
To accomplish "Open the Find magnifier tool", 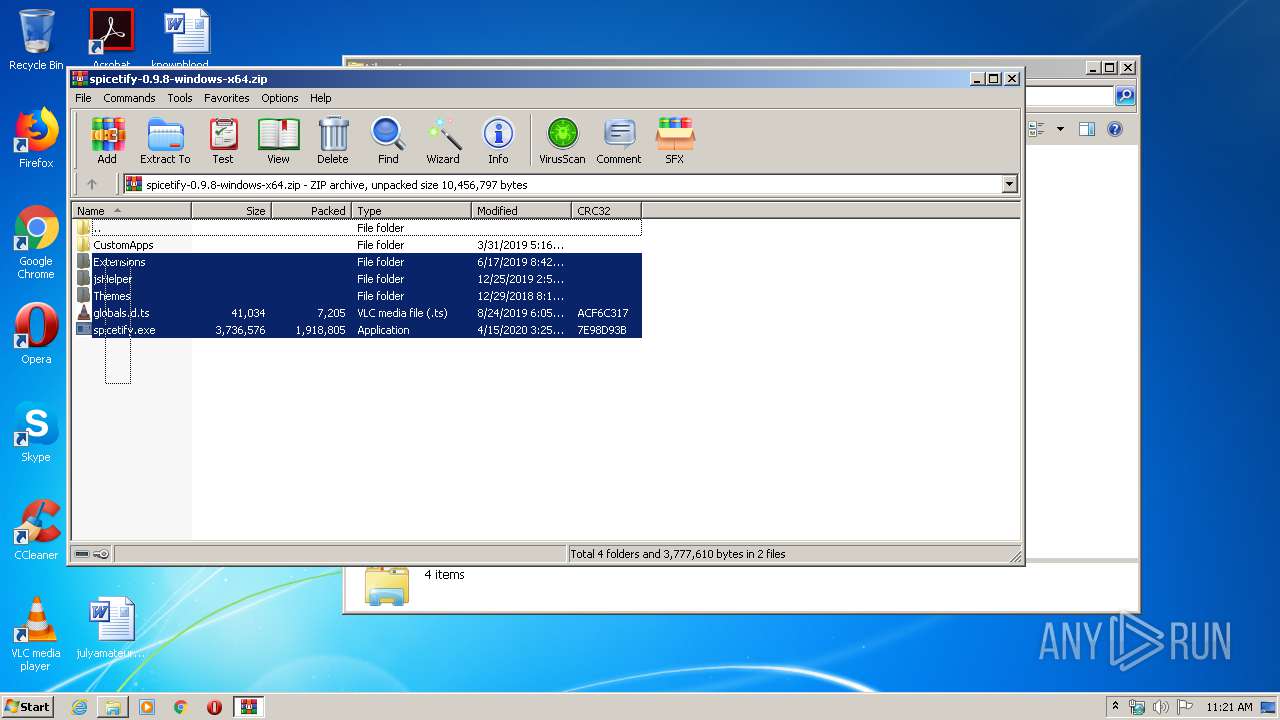I will coord(388,140).
